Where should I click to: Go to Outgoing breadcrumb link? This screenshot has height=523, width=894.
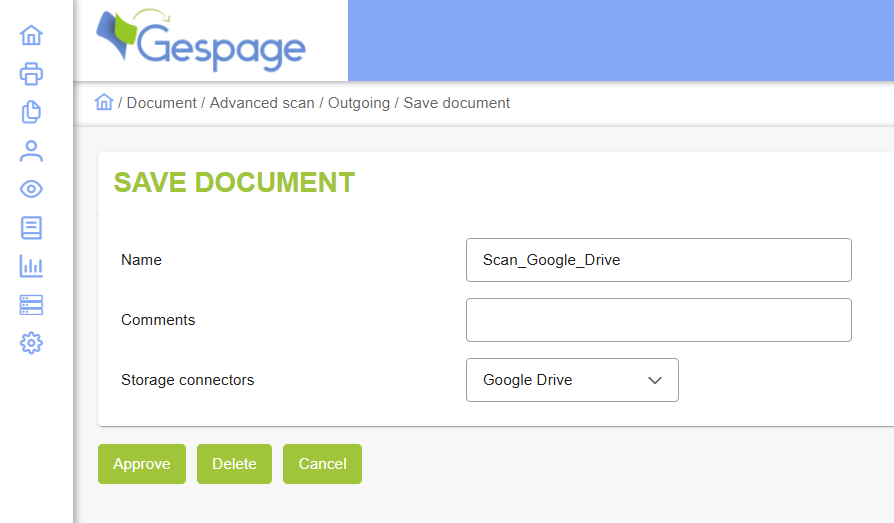pyautogui.click(x=359, y=103)
